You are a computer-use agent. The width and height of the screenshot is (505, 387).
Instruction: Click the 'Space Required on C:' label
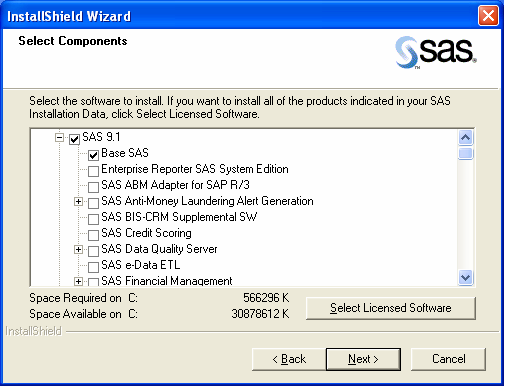pos(83,298)
